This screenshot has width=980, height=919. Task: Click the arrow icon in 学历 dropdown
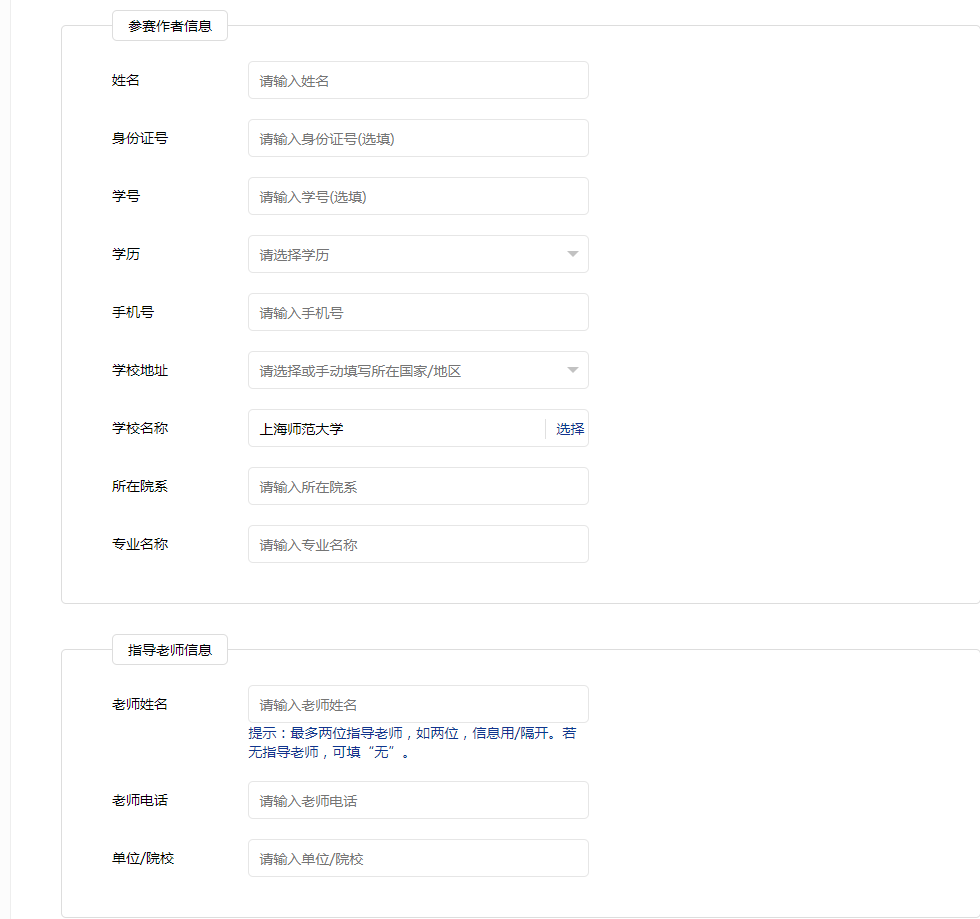click(573, 254)
